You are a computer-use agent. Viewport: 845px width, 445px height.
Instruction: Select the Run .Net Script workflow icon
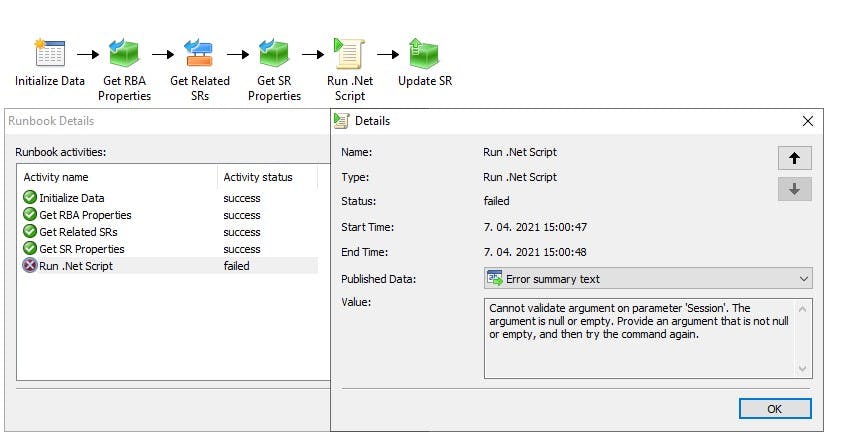pyautogui.click(x=349, y=53)
